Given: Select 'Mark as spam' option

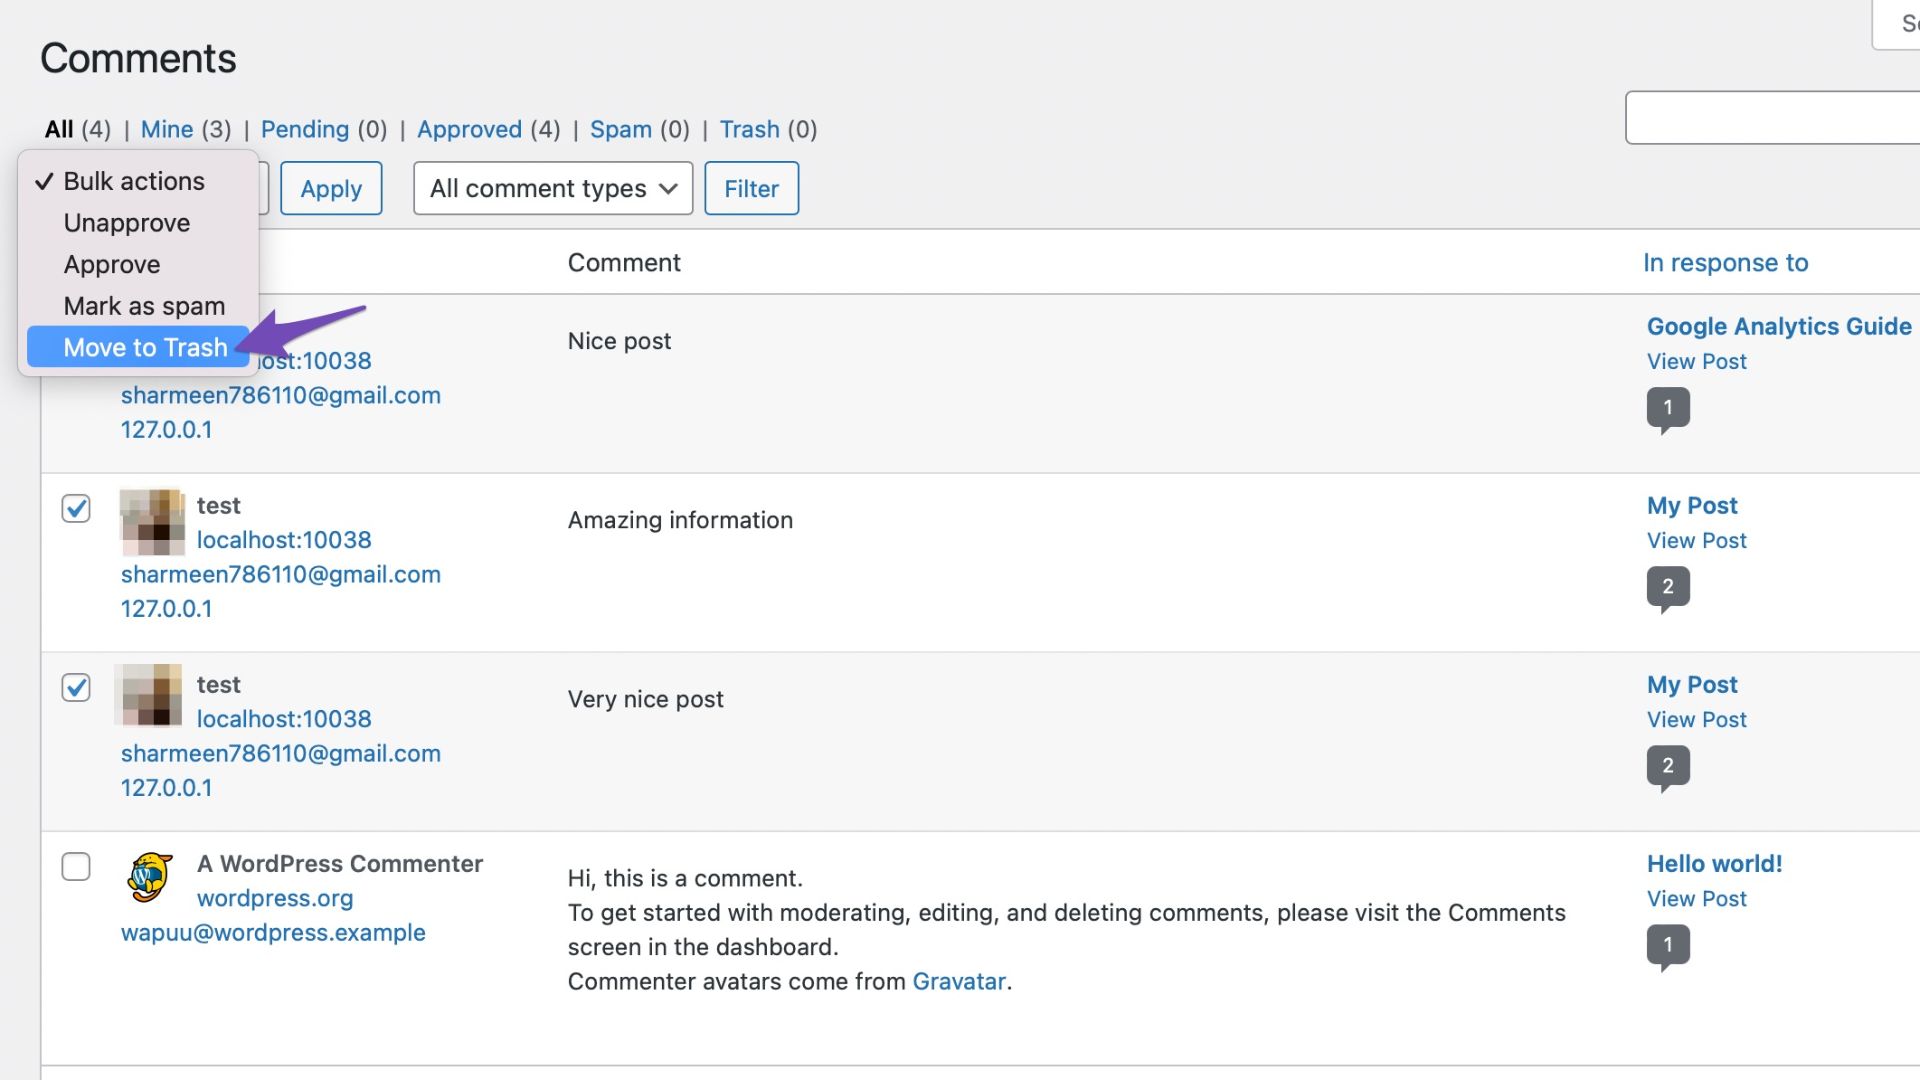Looking at the screenshot, I should click(x=144, y=305).
